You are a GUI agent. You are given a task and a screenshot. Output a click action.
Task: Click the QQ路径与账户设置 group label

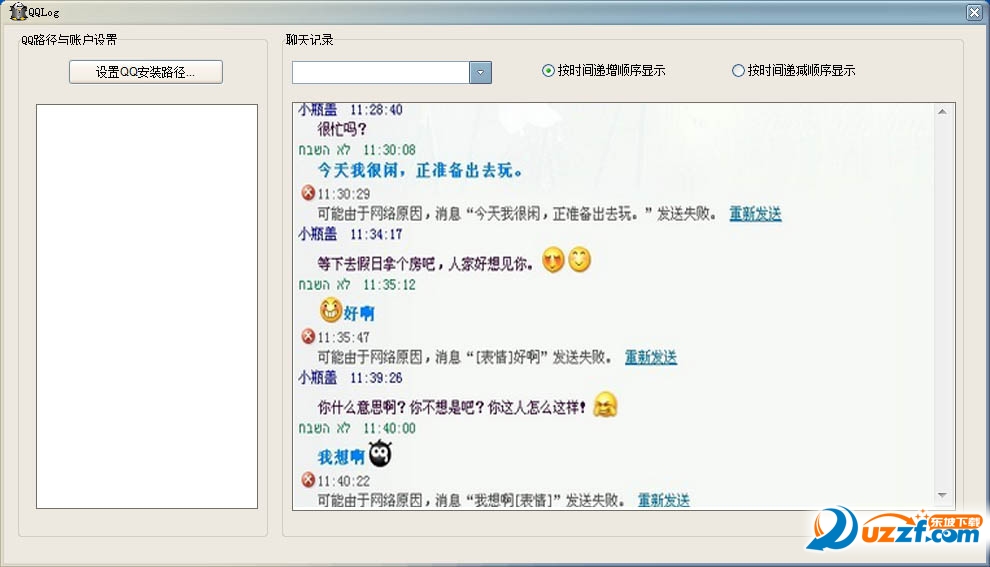point(69,40)
